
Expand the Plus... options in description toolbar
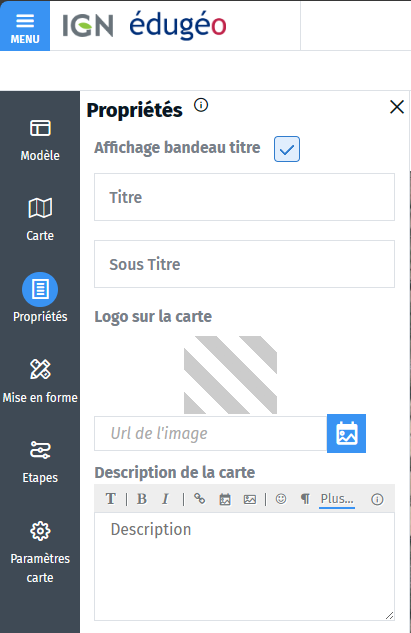click(337, 499)
